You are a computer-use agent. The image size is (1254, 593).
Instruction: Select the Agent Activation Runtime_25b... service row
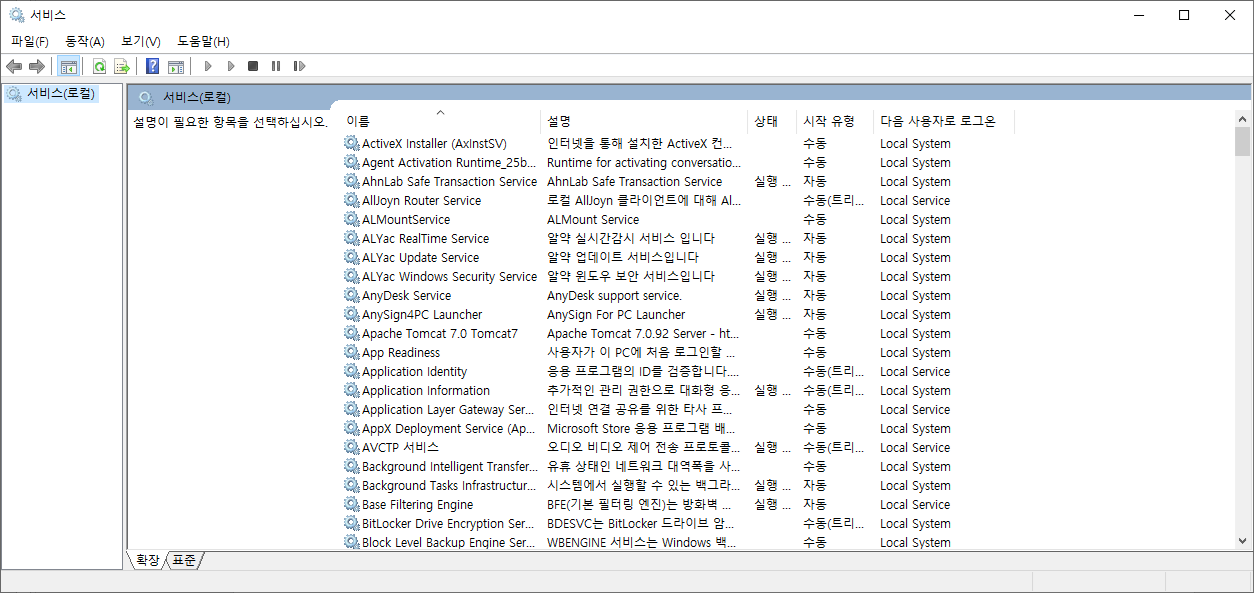tap(677, 162)
